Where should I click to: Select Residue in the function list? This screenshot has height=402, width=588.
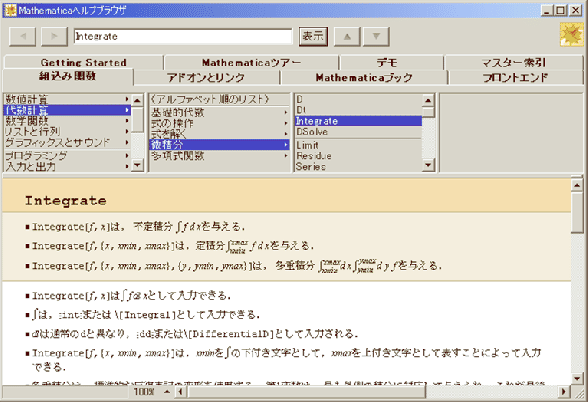click(358, 156)
